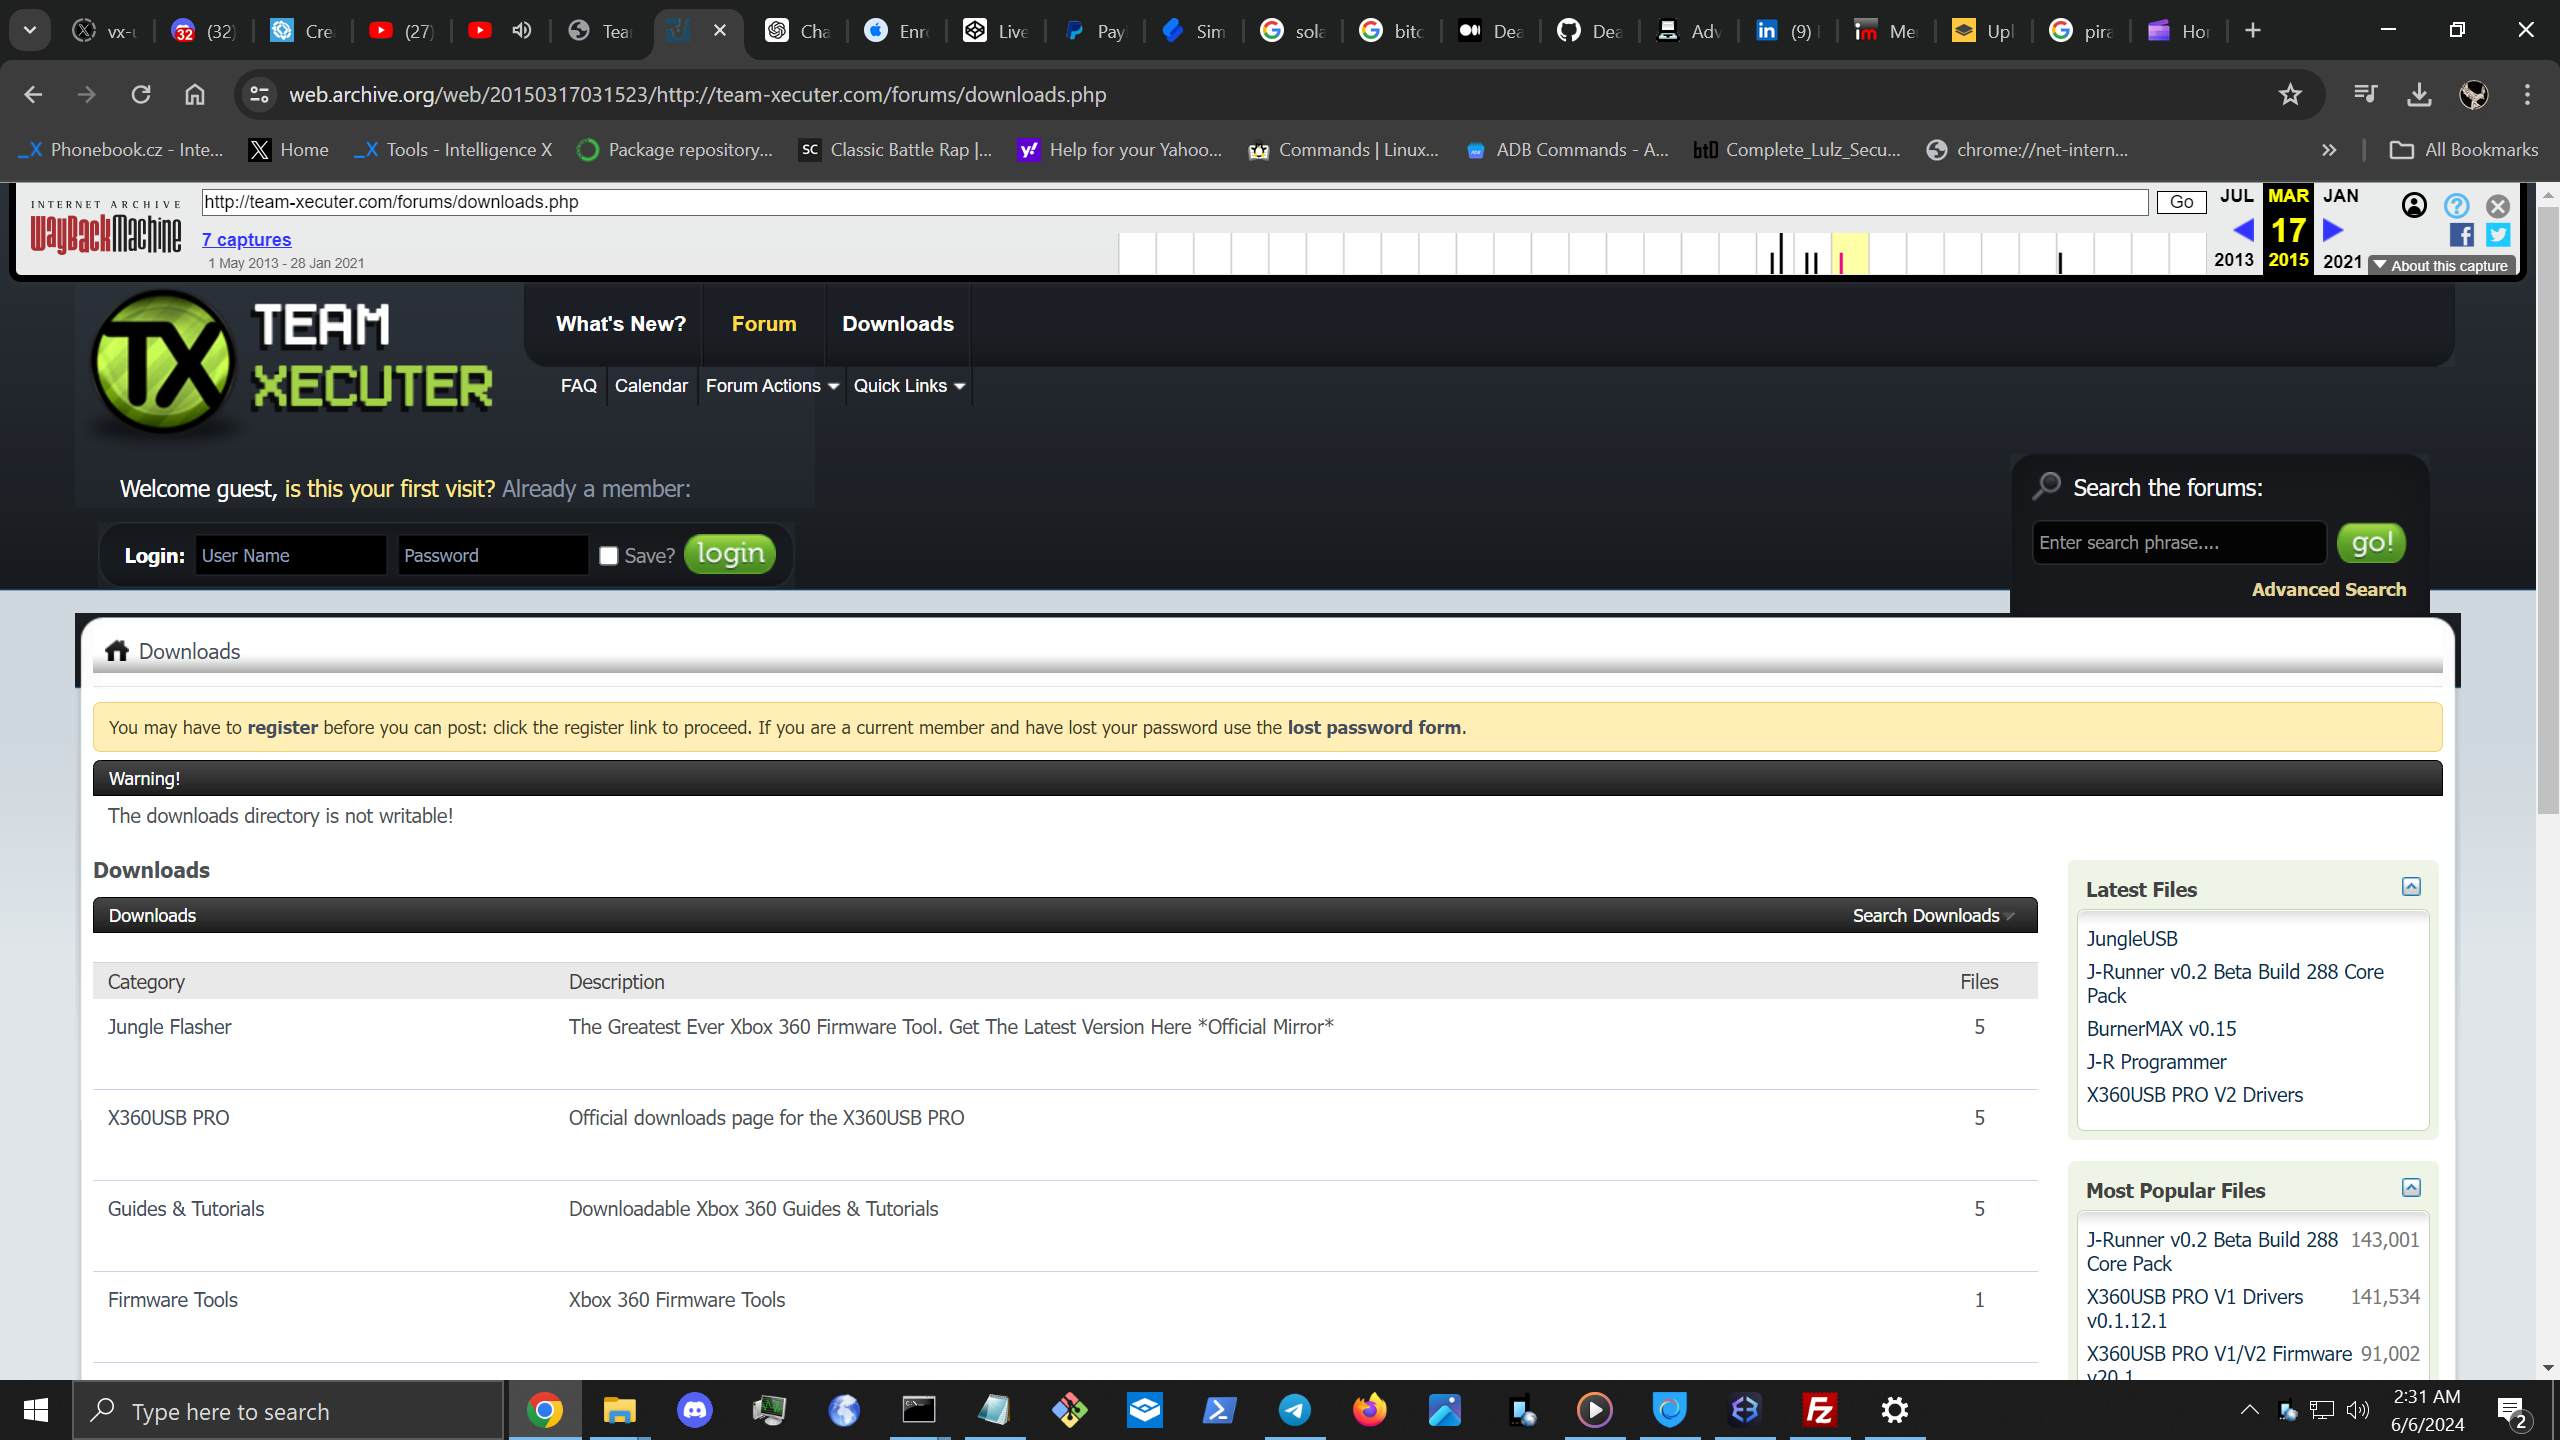
Task: Open Search Downloads dropdown
Action: [x=1932, y=916]
